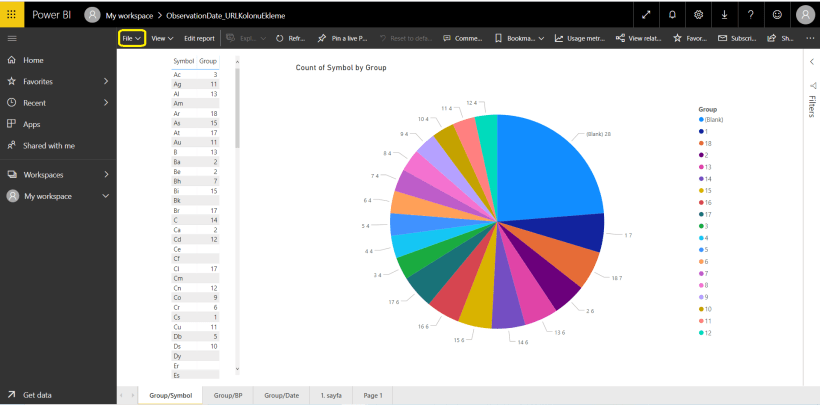
Task: Open the File dropdown menu
Action: [x=132, y=38]
